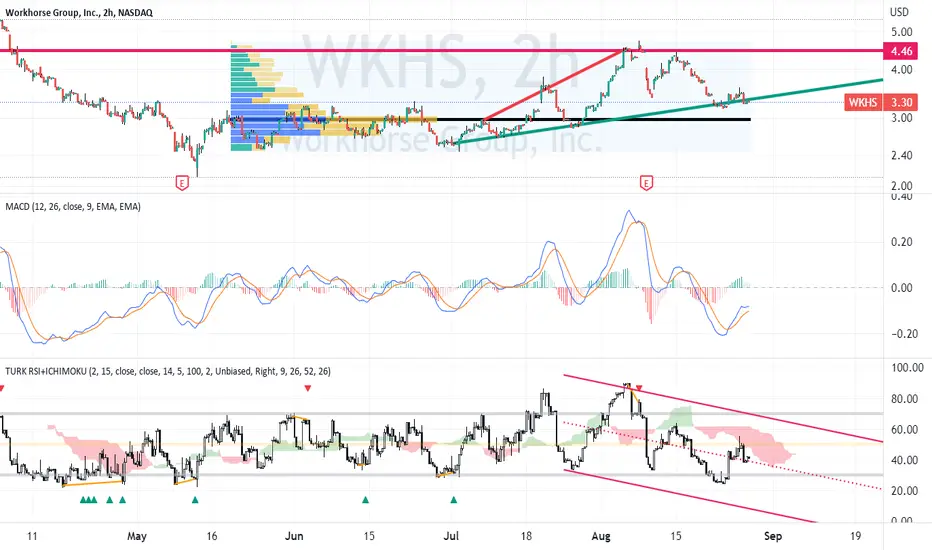This screenshot has width=932, height=550.
Task: Open the USD currency selector
Action: tap(899, 12)
